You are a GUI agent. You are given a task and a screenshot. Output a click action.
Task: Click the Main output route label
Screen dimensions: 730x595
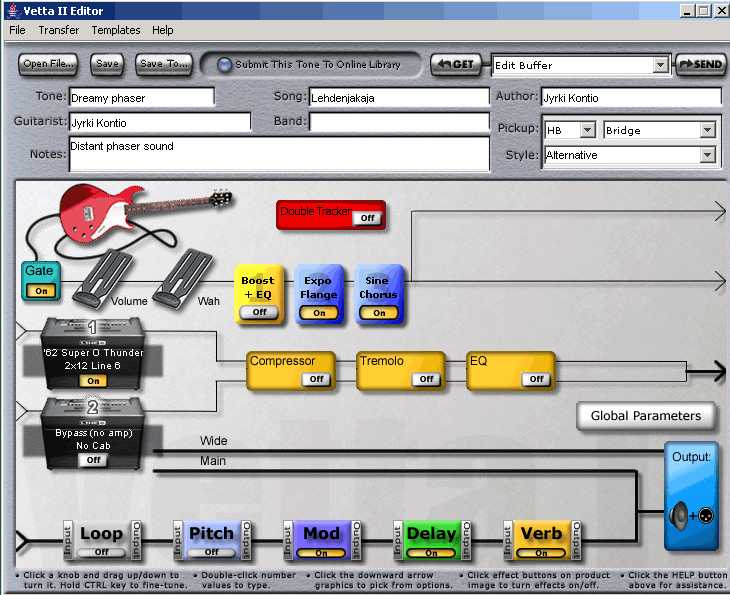213,460
